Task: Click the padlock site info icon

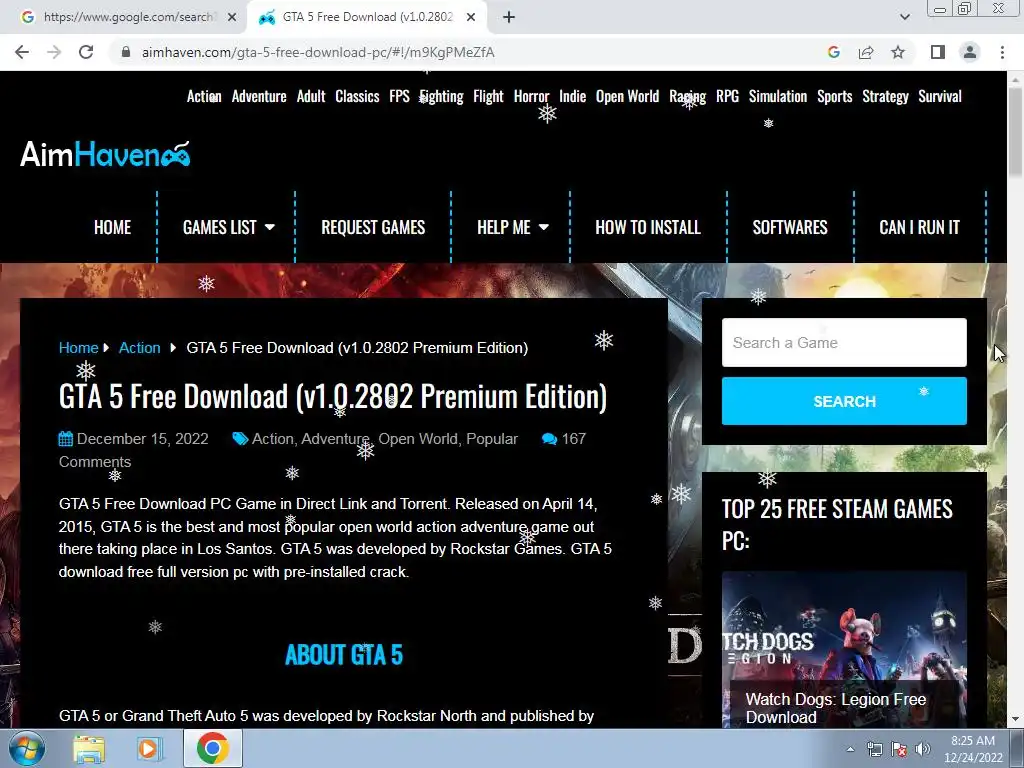Action: pos(126,52)
